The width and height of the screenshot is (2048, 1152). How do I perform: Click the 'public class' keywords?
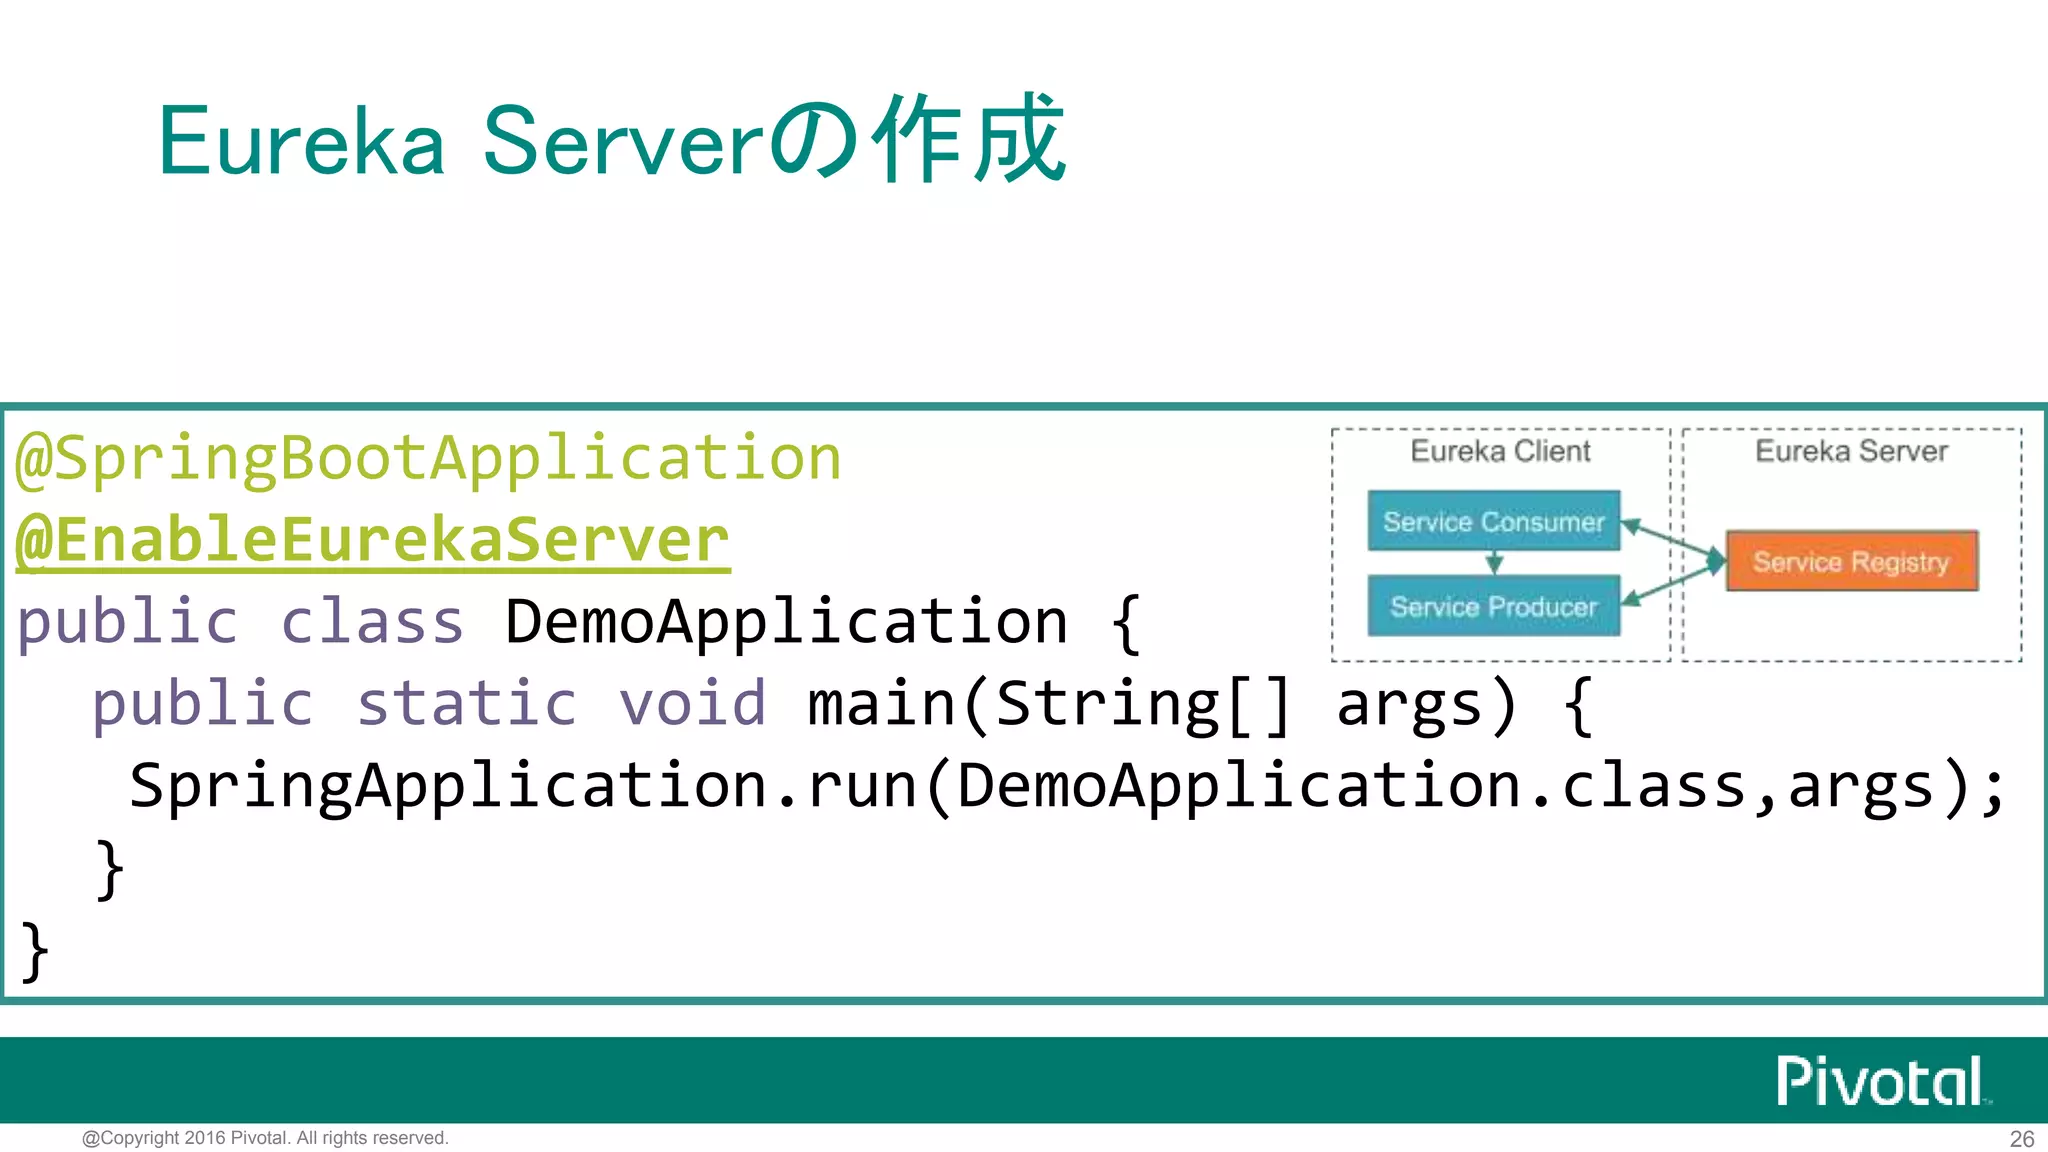point(240,622)
